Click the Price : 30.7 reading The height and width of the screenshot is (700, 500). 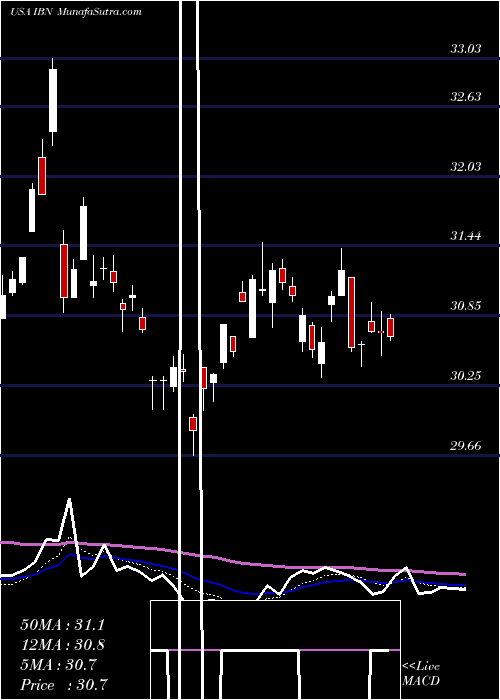pos(64,684)
